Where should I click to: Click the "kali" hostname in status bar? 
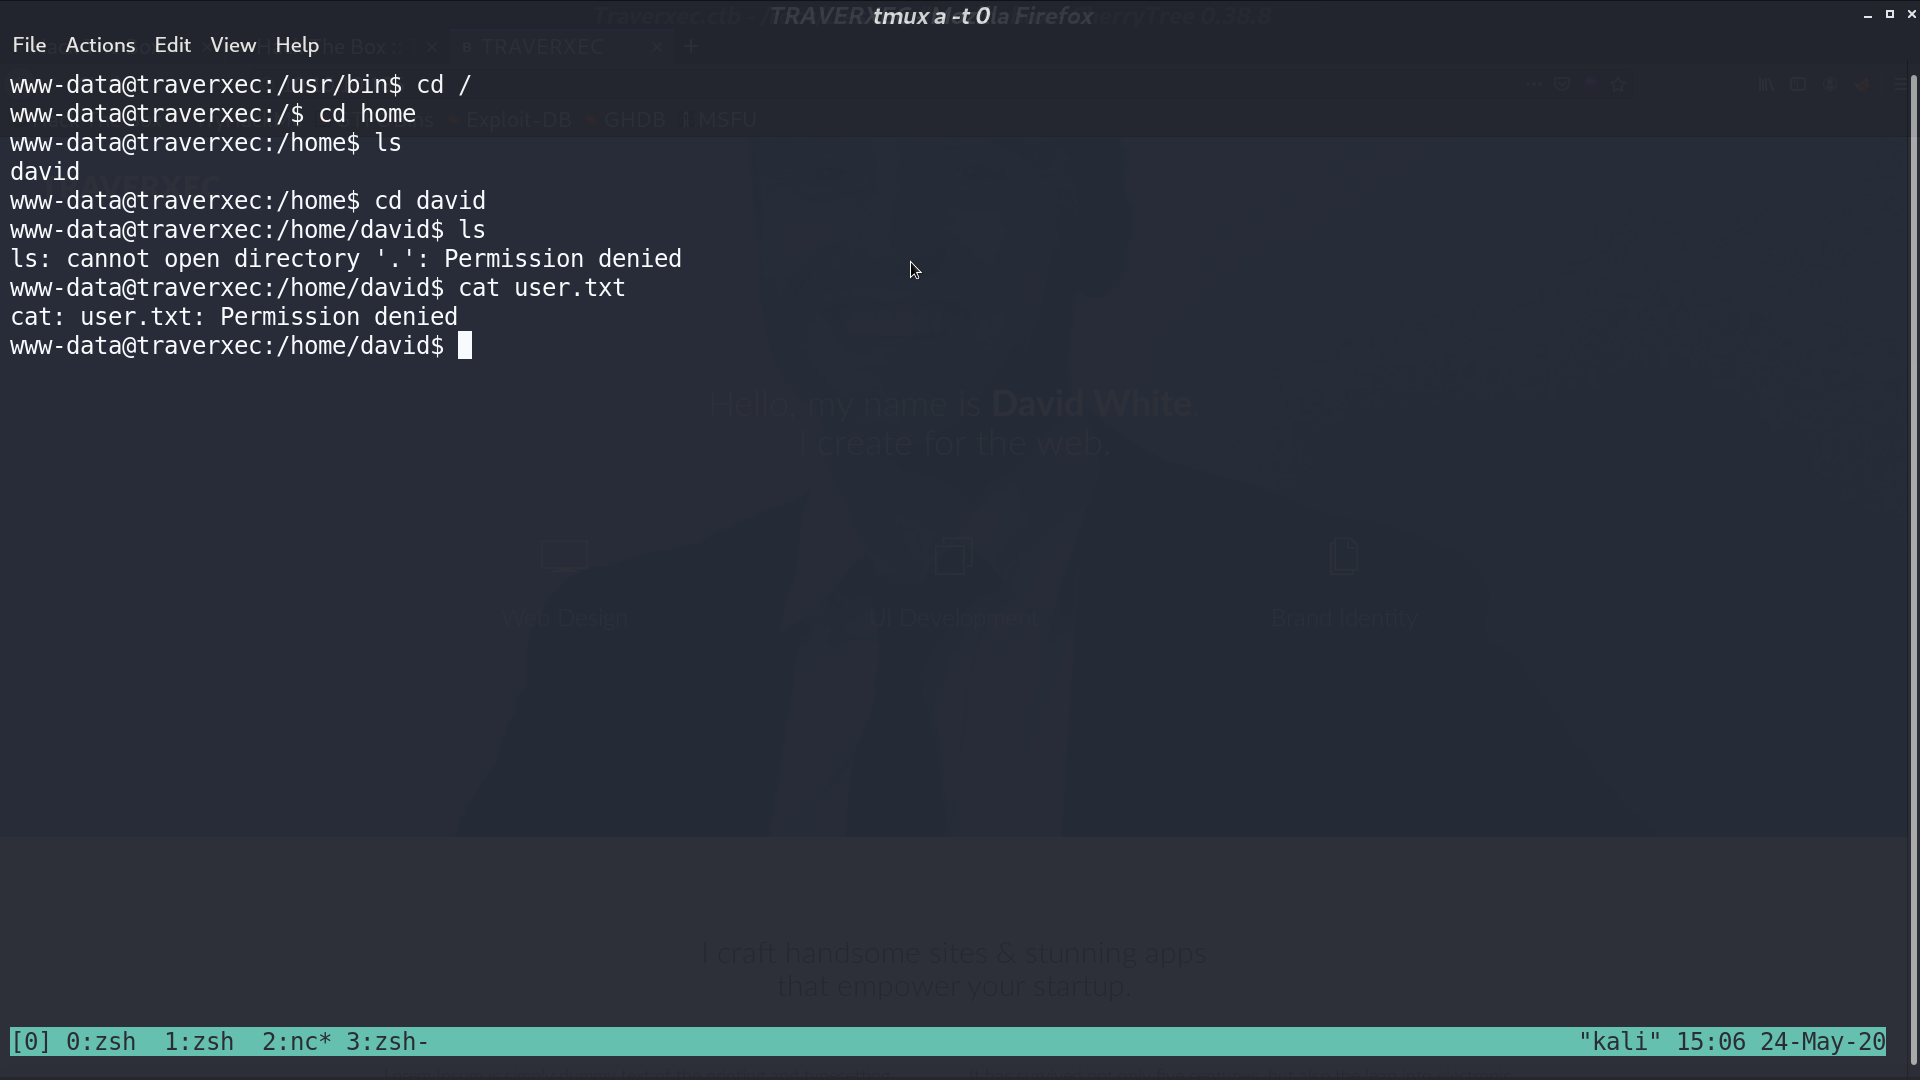click(1620, 1042)
